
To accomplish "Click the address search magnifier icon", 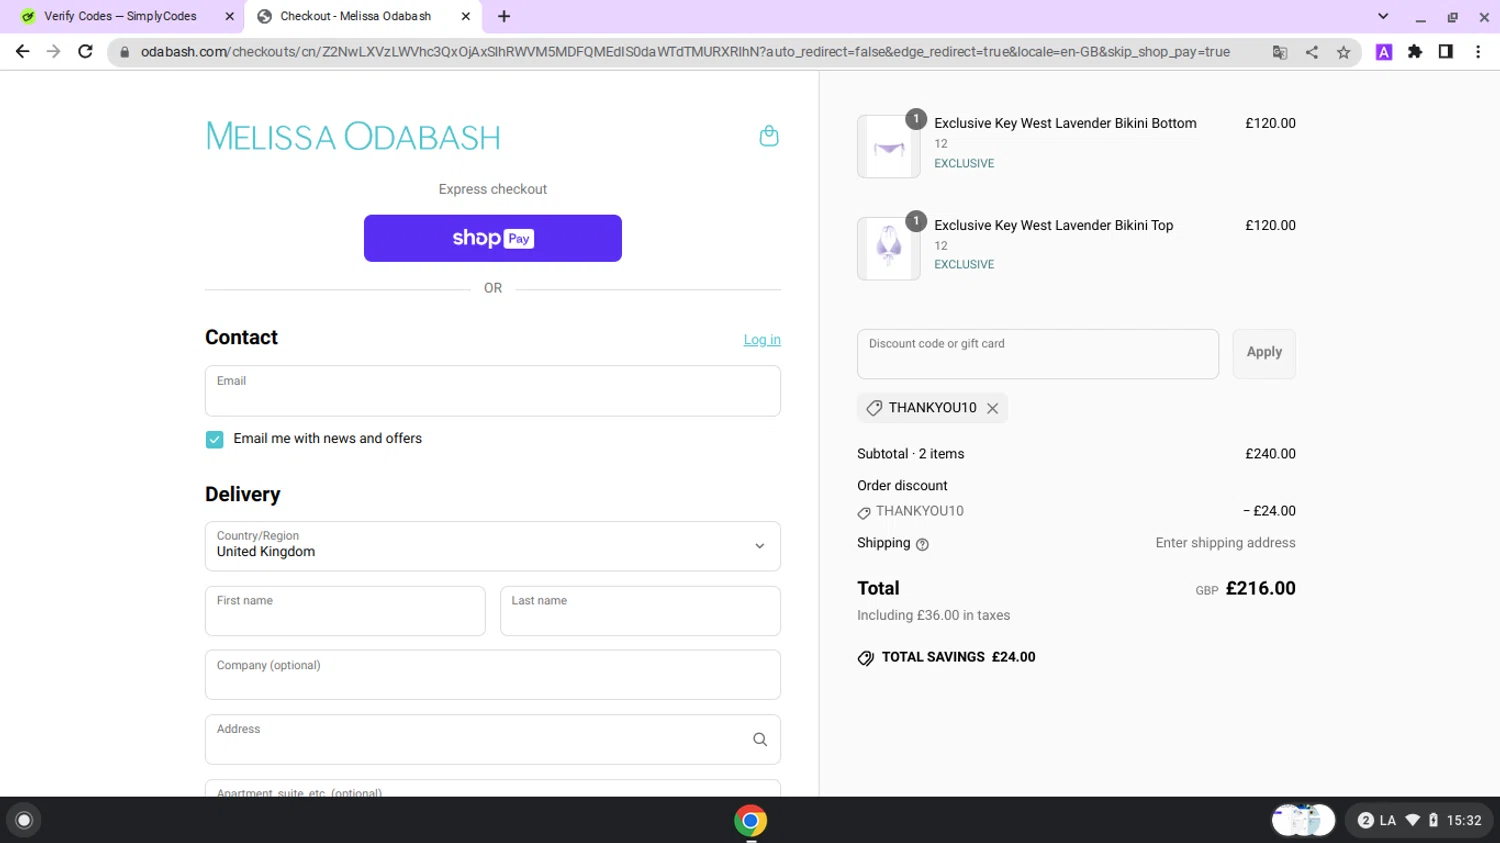I will [760, 740].
